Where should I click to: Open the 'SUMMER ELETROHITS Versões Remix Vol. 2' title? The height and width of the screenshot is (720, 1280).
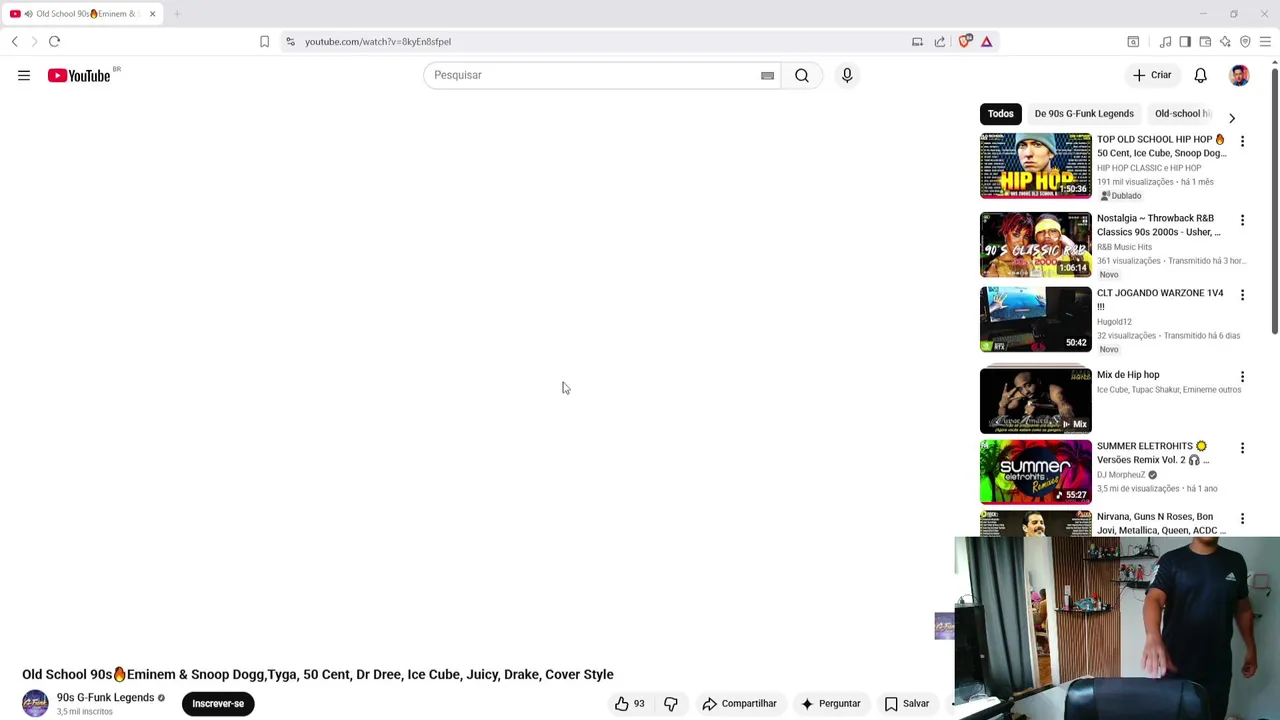1153,453
